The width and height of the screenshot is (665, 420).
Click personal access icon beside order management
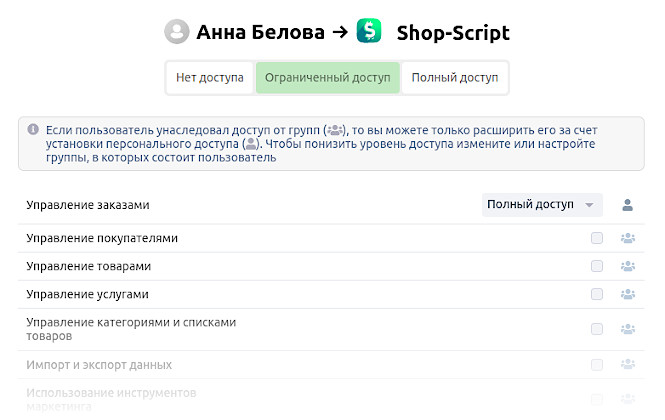(x=628, y=205)
